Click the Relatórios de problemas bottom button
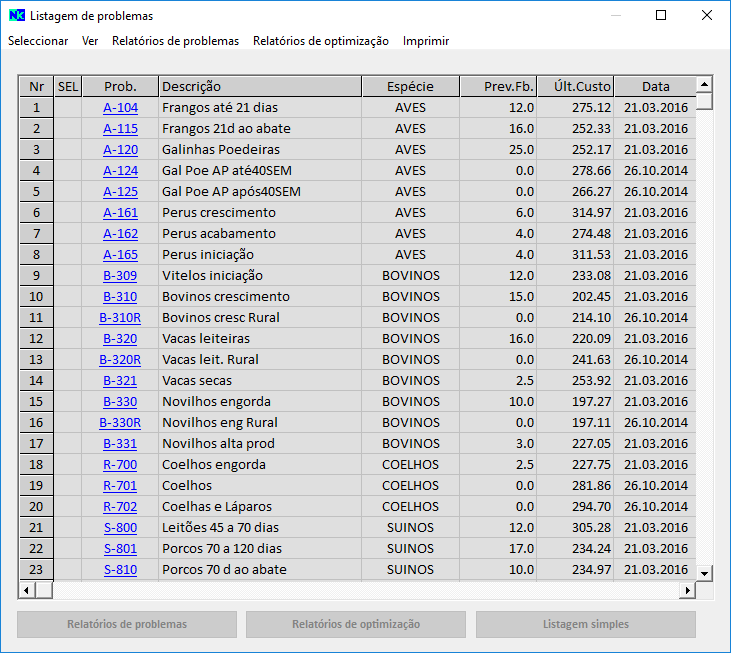 (127, 624)
